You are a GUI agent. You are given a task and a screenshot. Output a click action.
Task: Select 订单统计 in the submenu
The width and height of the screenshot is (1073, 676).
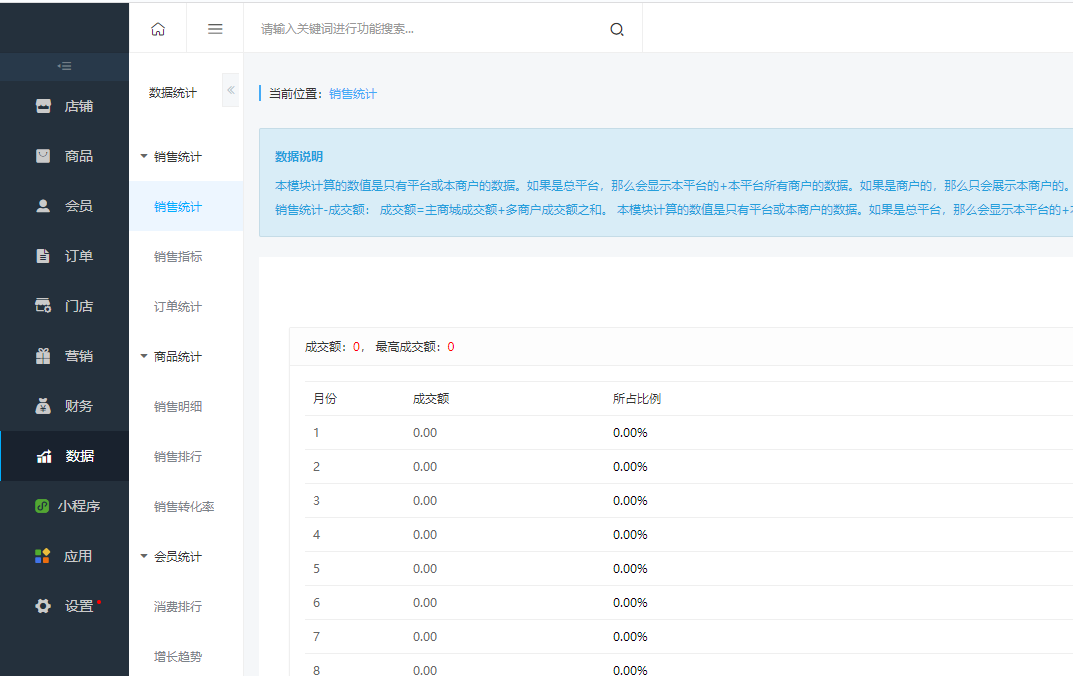178,307
